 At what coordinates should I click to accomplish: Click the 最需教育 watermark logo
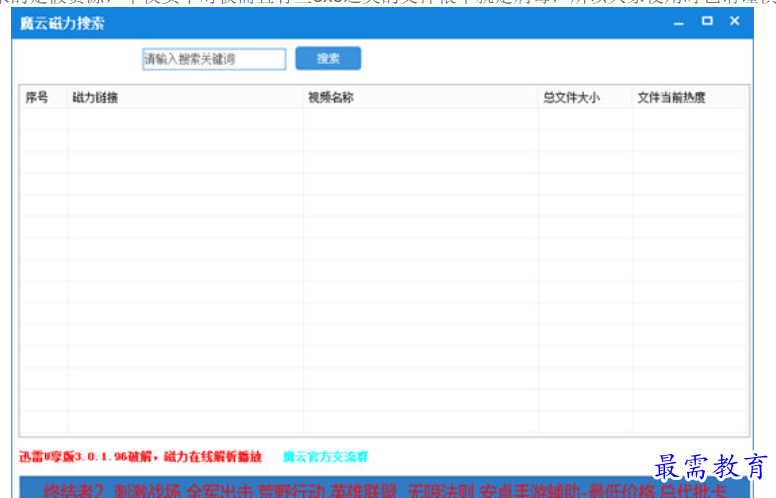click(x=711, y=467)
